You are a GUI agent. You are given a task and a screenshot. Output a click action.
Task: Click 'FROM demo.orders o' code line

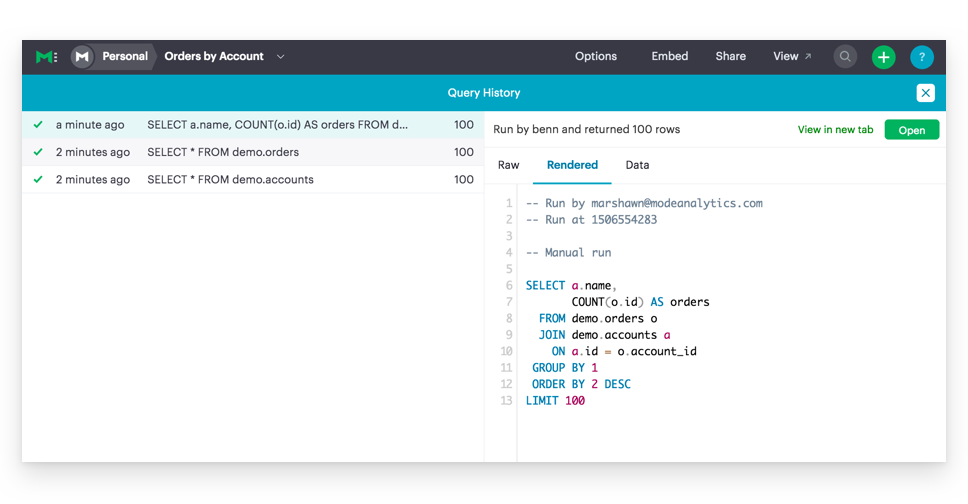(x=598, y=318)
